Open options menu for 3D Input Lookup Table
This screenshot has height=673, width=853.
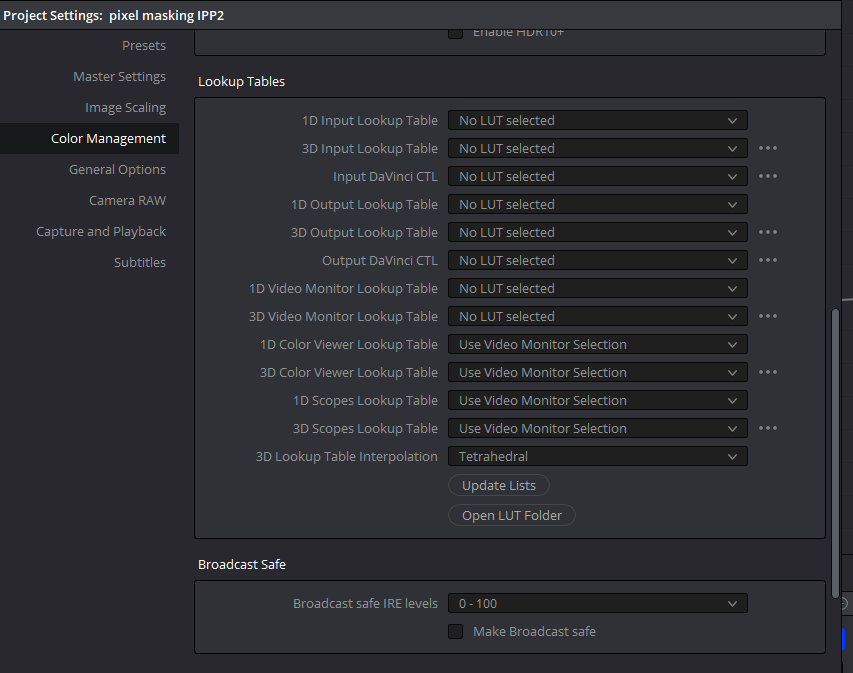click(768, 149)
